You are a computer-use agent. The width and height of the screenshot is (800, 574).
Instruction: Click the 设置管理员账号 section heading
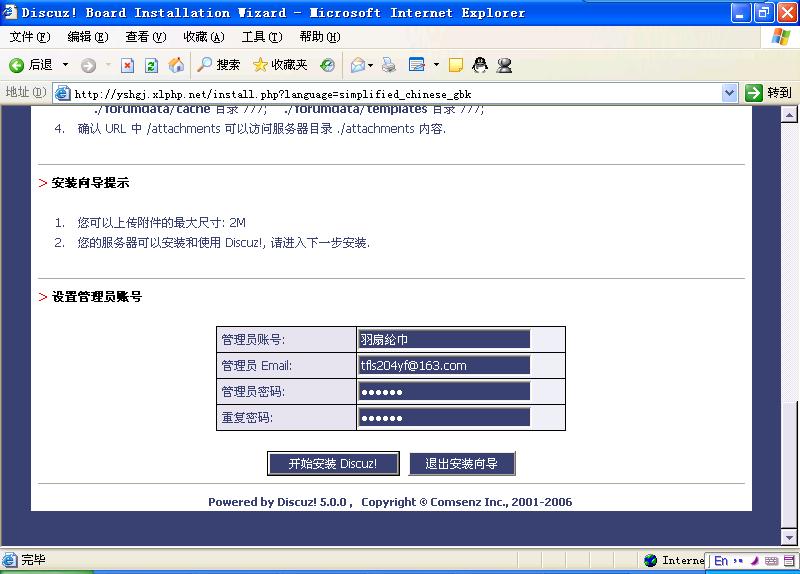click(97, 296)
